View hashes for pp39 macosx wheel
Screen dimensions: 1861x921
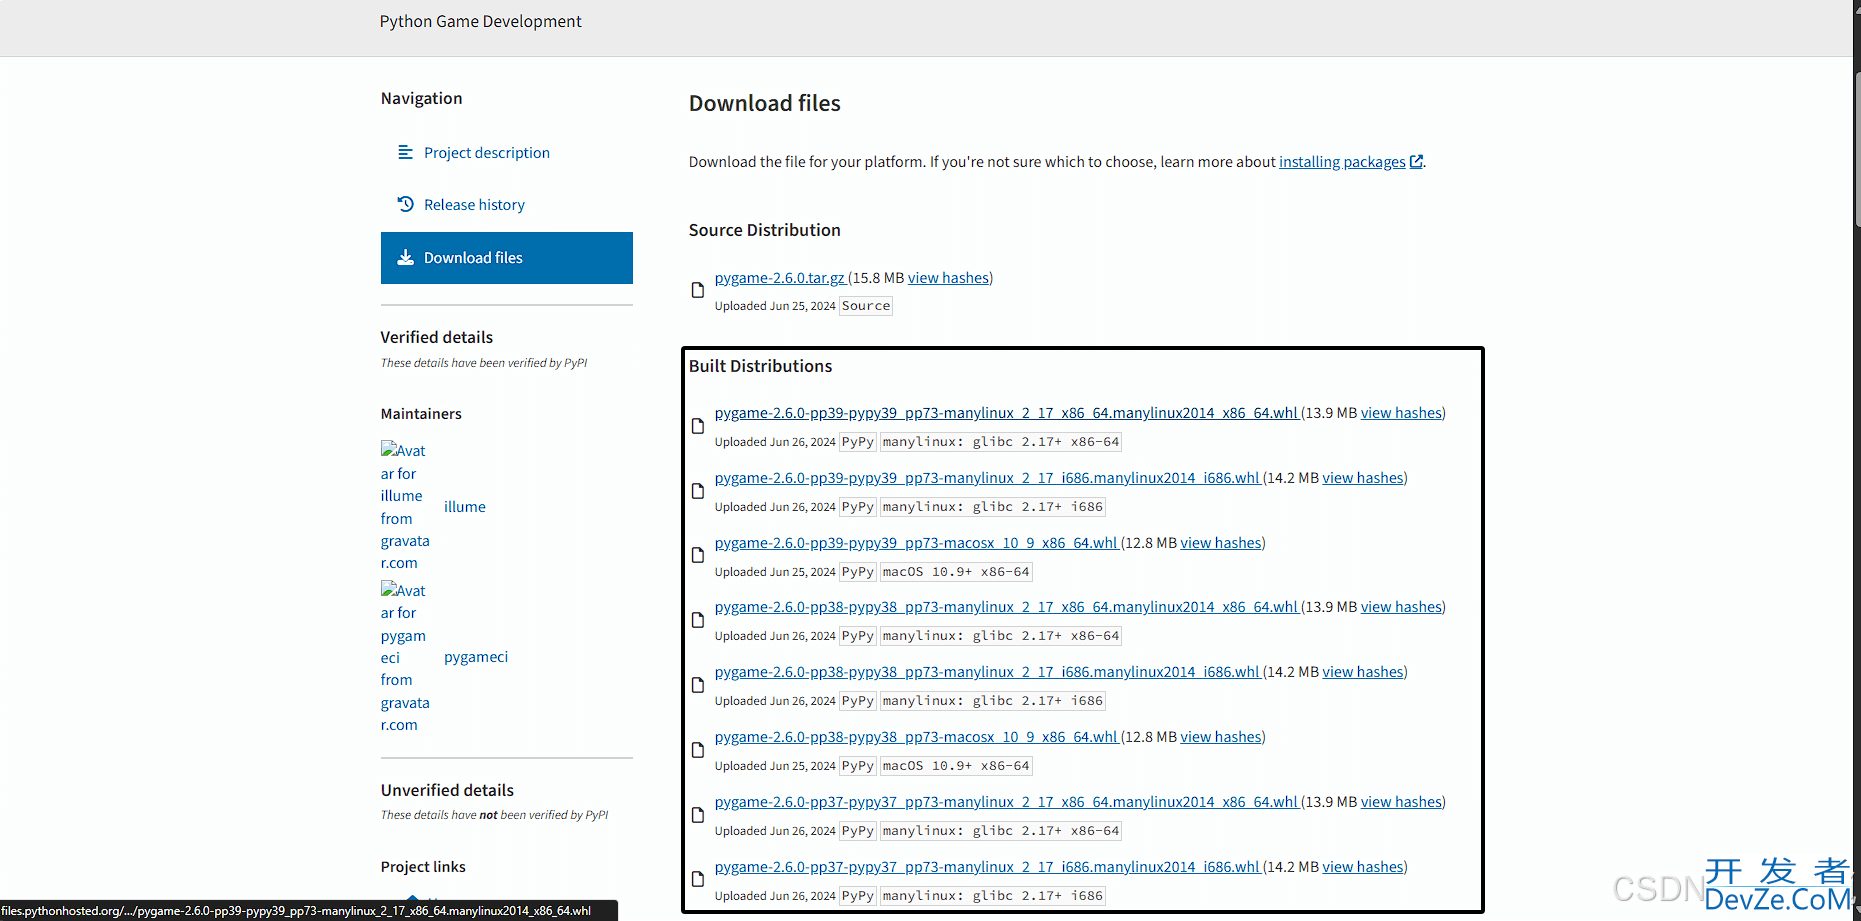[x=1221, y=543]
